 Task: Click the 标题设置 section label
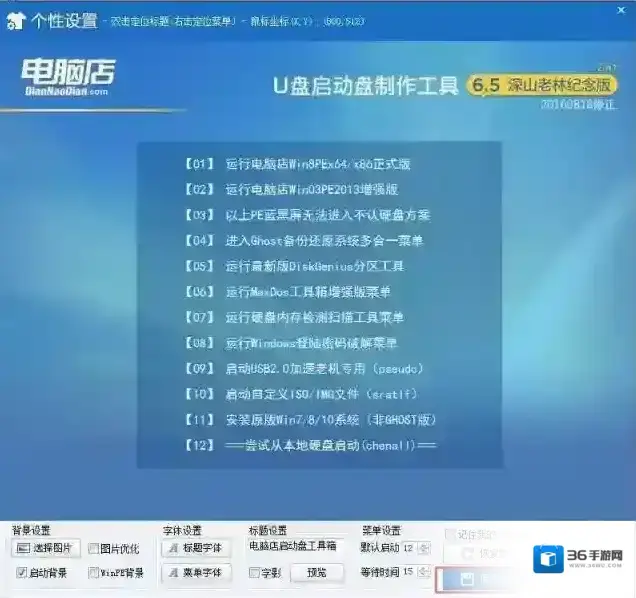pos(268,530)
